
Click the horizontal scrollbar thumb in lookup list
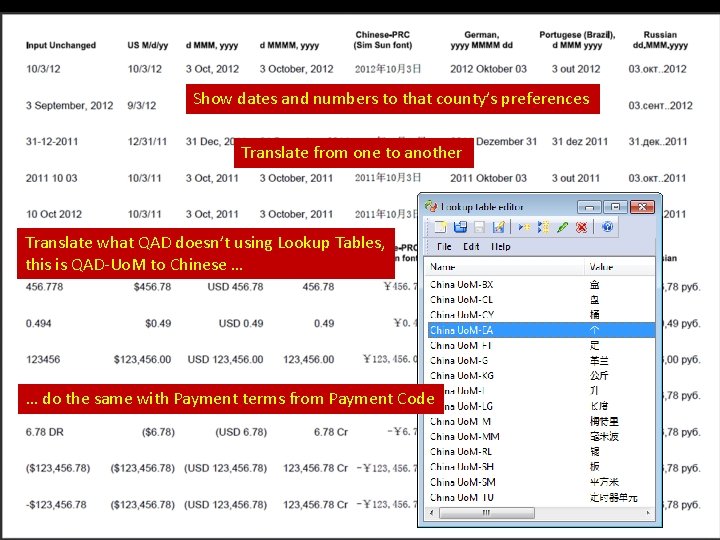pyautogui.click(x=486, y=513)
